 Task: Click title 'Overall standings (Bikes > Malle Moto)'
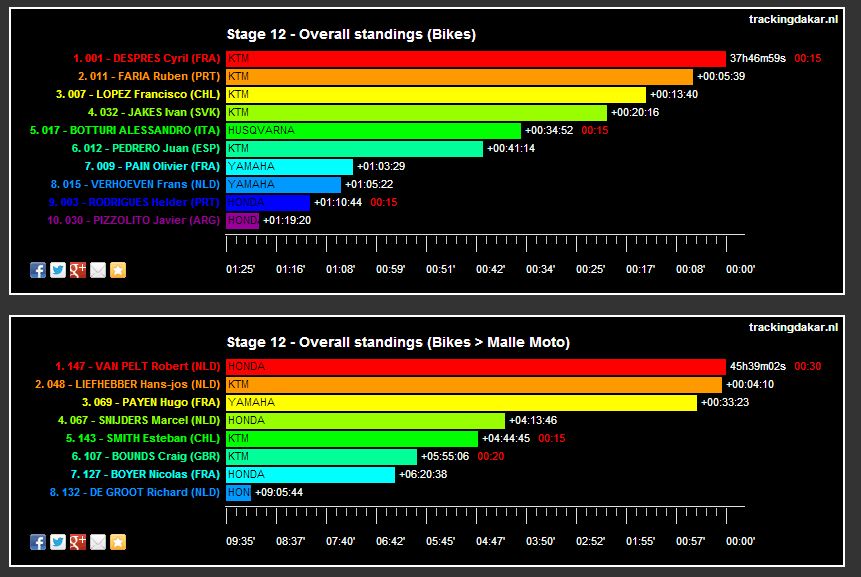coord(434,342)
